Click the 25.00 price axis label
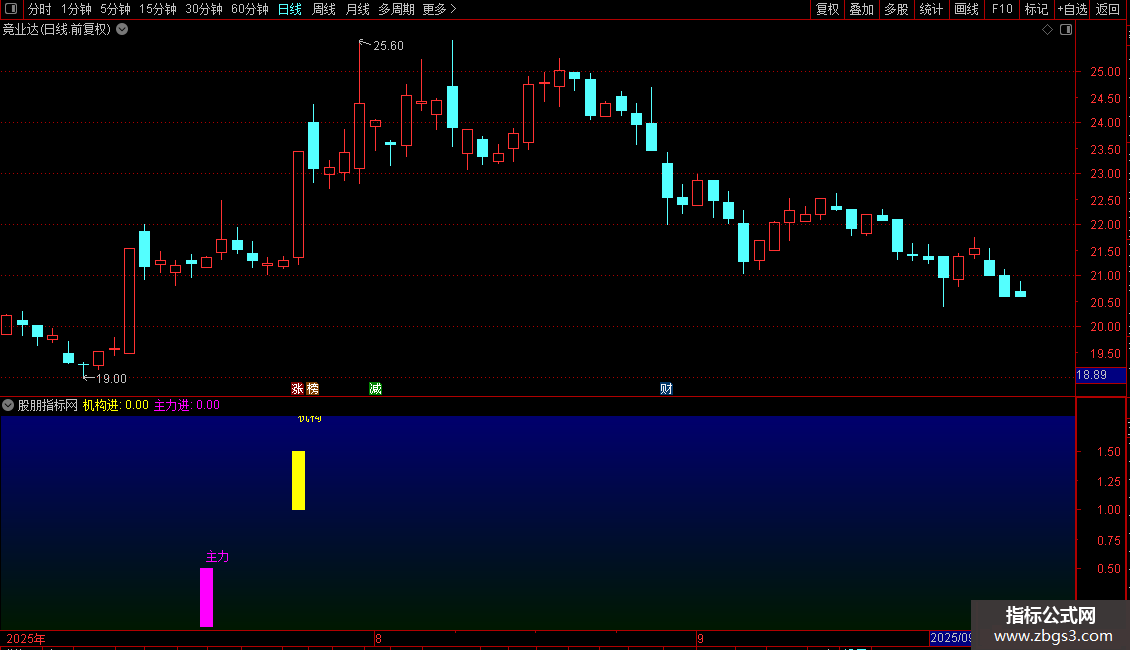The width and height of the screenshot is (1130, 650). click(x=1105, y=72)
